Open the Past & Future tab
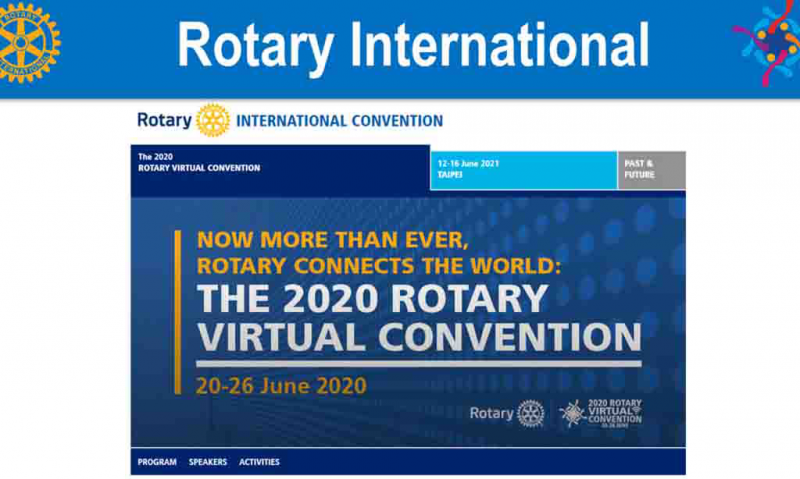This screenshot has width=800, height=479. pyautogui.click(x=652, y=170)
